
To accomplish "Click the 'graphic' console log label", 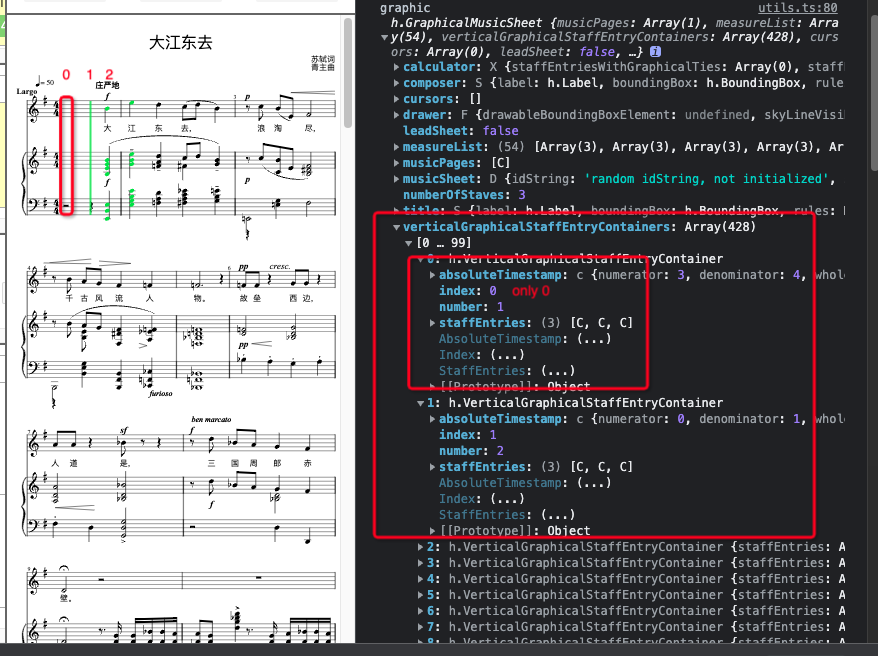I will click(405, 8).
